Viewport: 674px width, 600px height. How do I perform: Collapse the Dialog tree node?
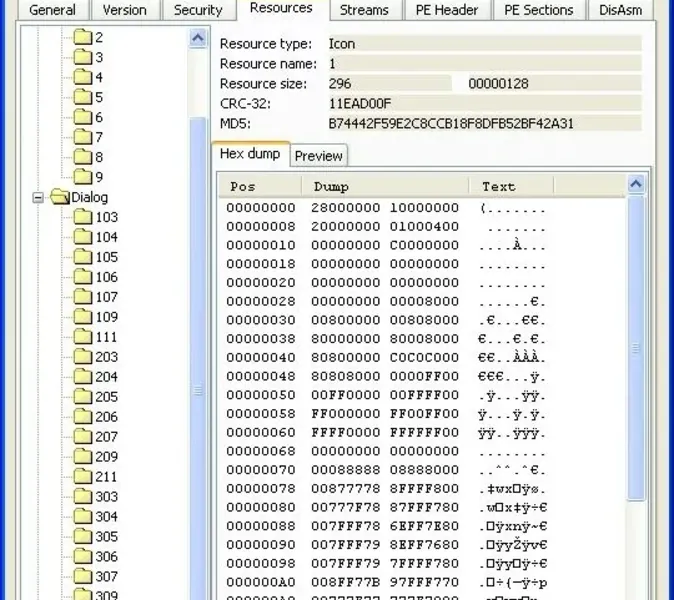click(x=38, y=197)
